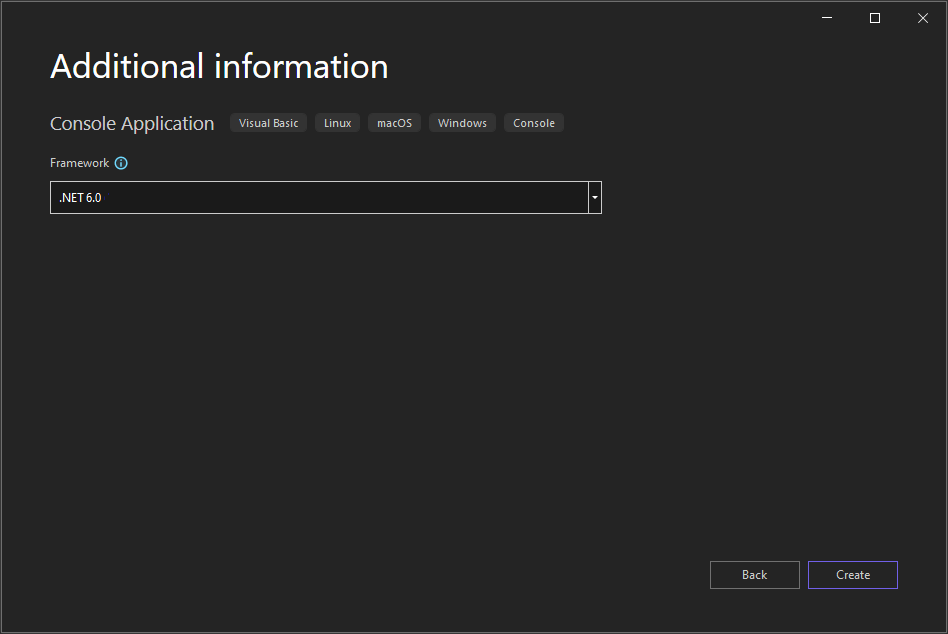This screenshot has height=634, width=948.
Task: Click the .NET 6.0 text in the selector
Action: coord(80,197)
